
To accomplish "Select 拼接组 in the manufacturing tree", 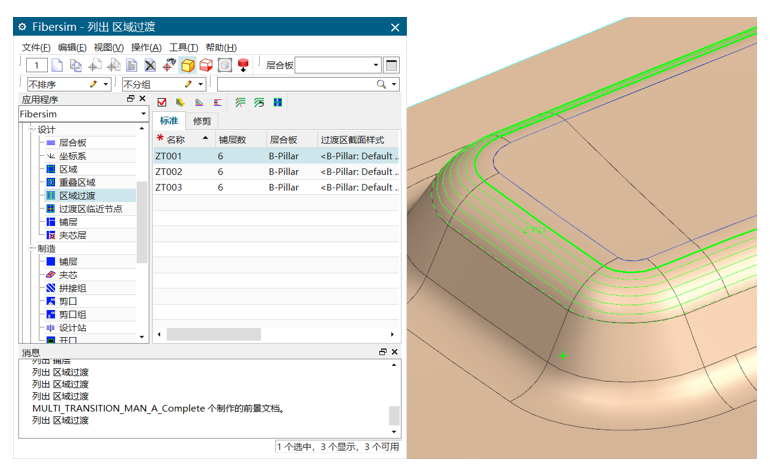I will coord(73,288).
